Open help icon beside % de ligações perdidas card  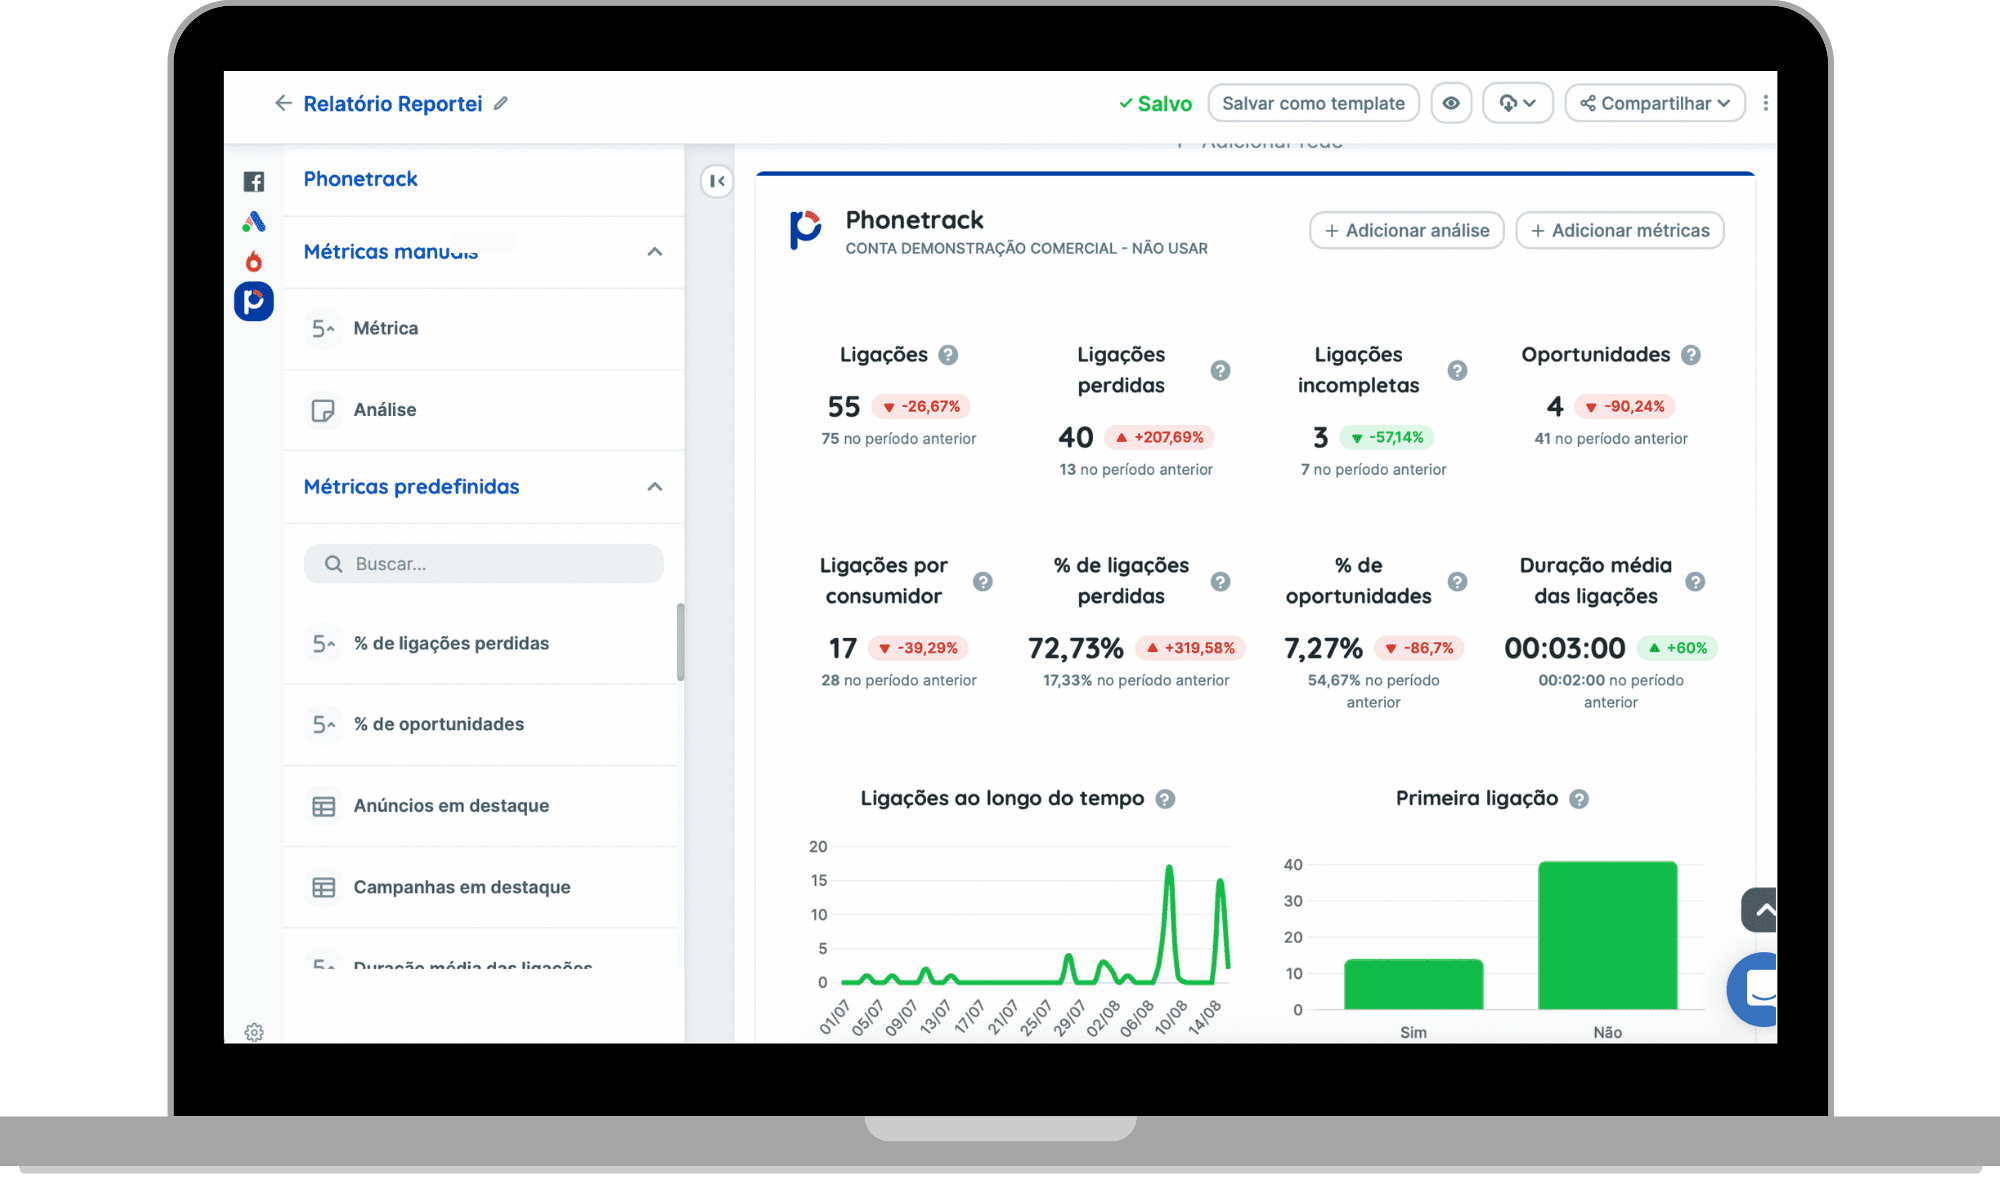pos(1220,581)
